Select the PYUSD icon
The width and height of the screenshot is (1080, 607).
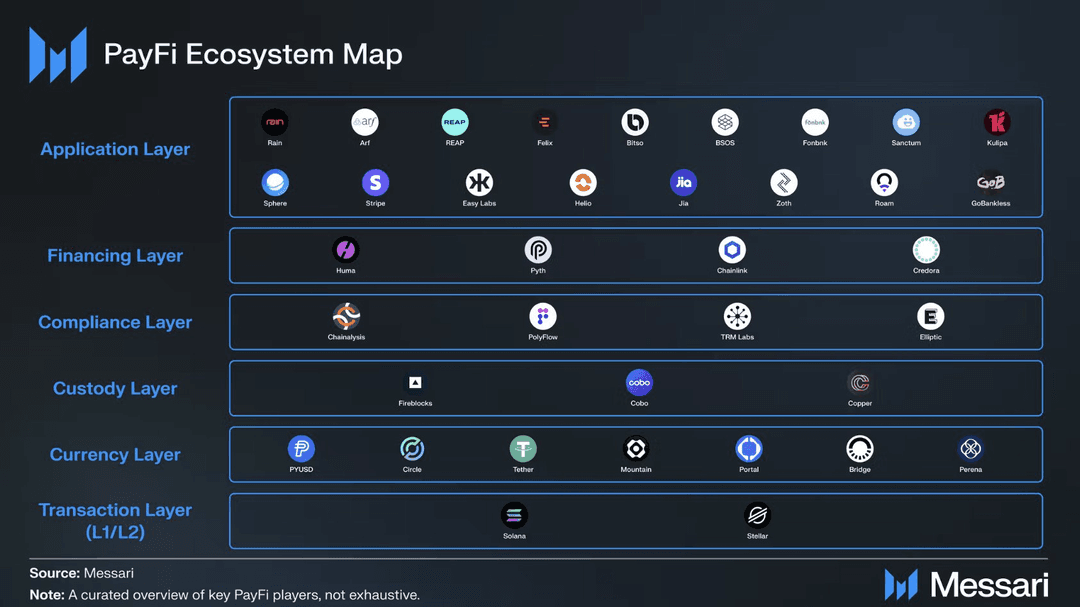[x=301, y=449]
